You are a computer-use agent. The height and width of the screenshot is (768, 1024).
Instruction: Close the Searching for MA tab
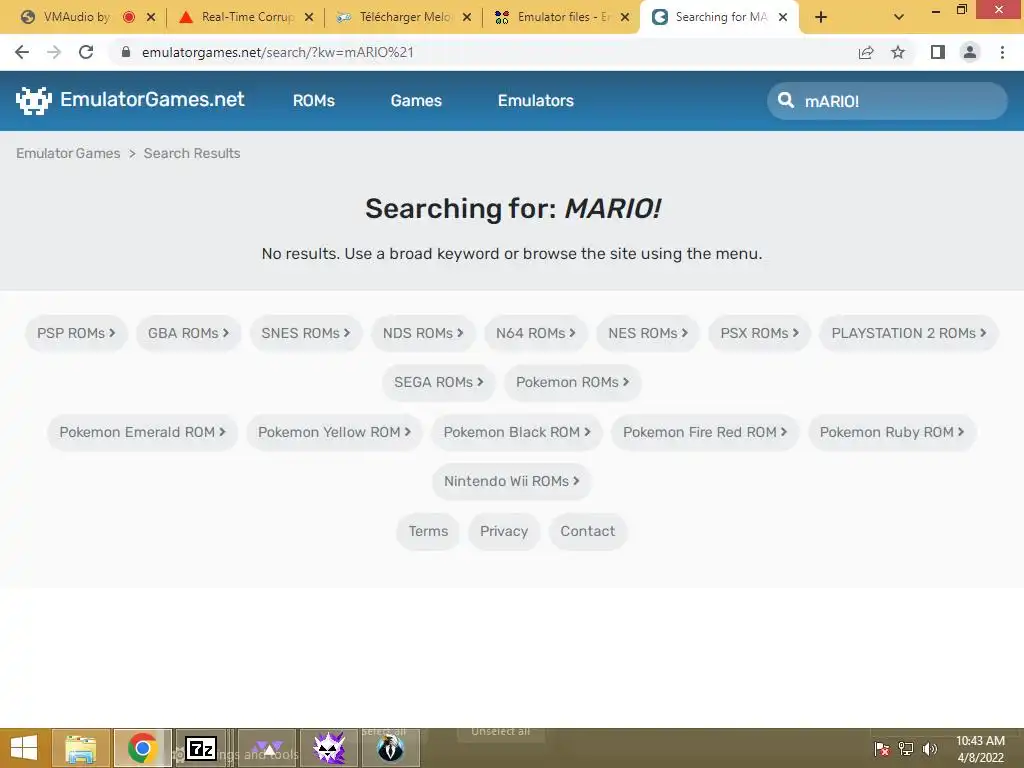[783, 17]
